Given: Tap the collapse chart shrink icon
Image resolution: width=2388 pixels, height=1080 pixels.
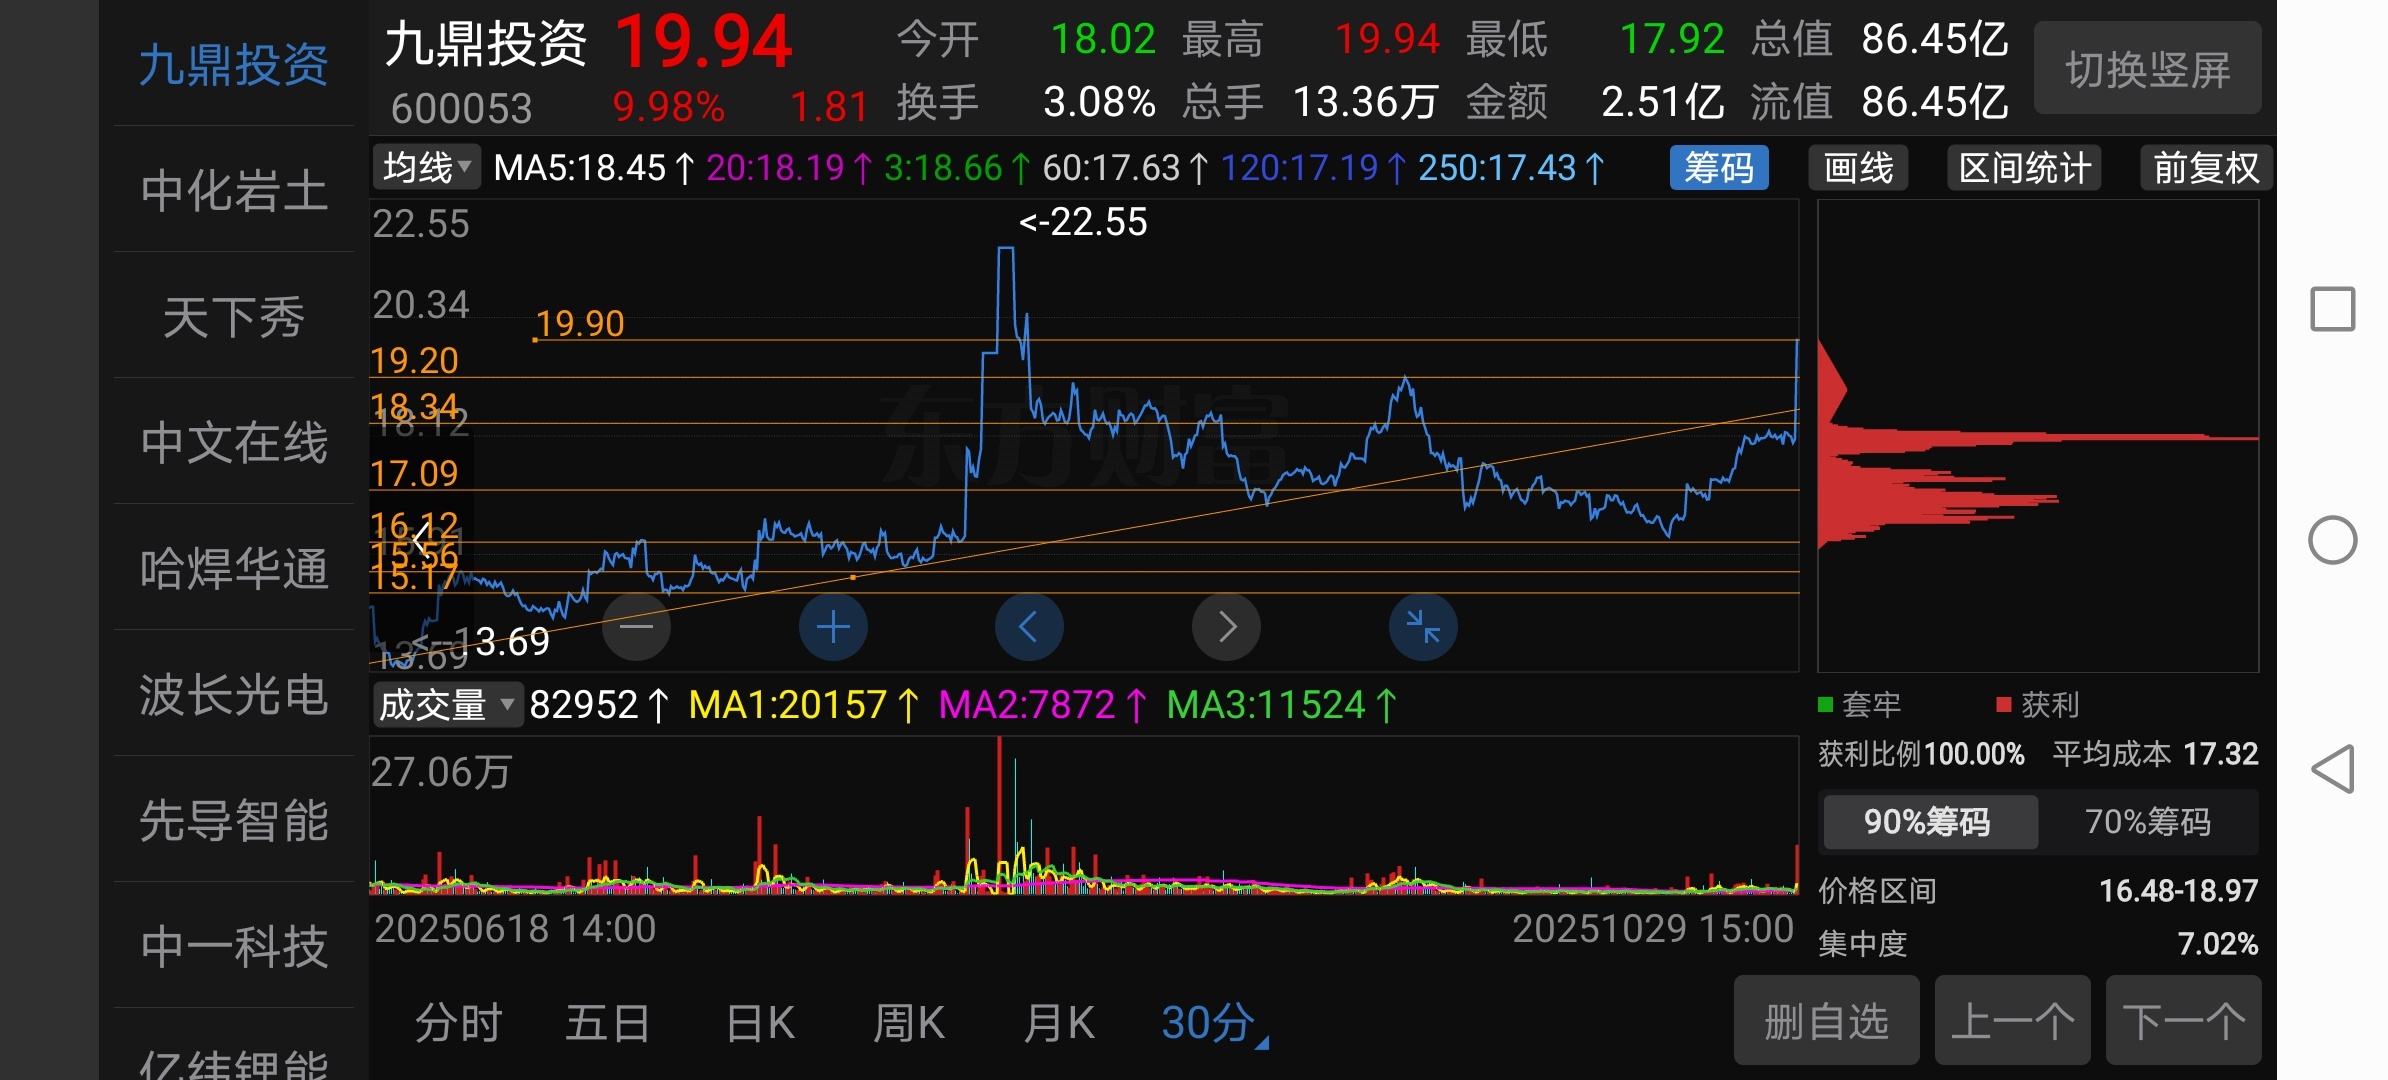Looking at the screenshot, I should pos(1422,627).
